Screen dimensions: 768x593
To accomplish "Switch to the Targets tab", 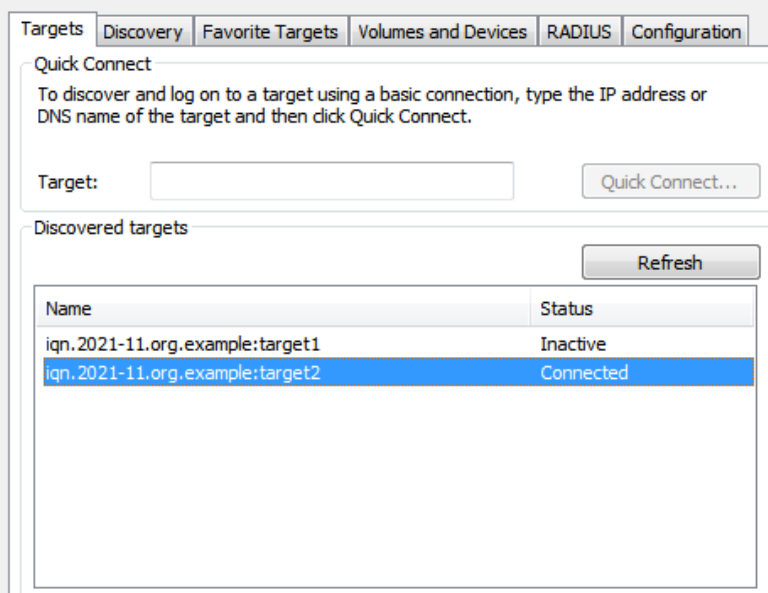I will click(52, 29).
